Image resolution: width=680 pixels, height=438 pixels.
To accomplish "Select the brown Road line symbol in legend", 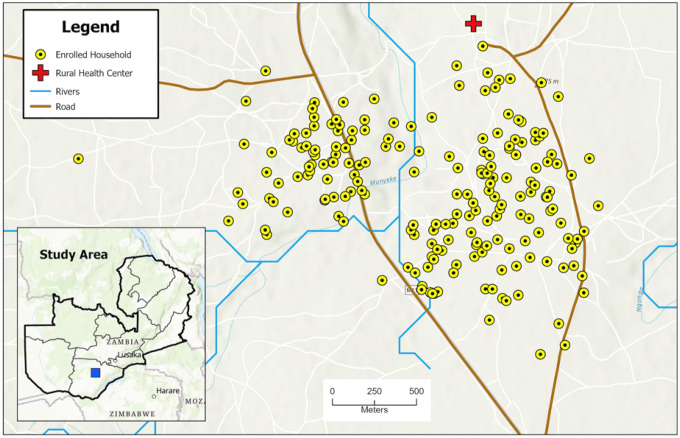I will pyautogui.click(x=40, y=107).
